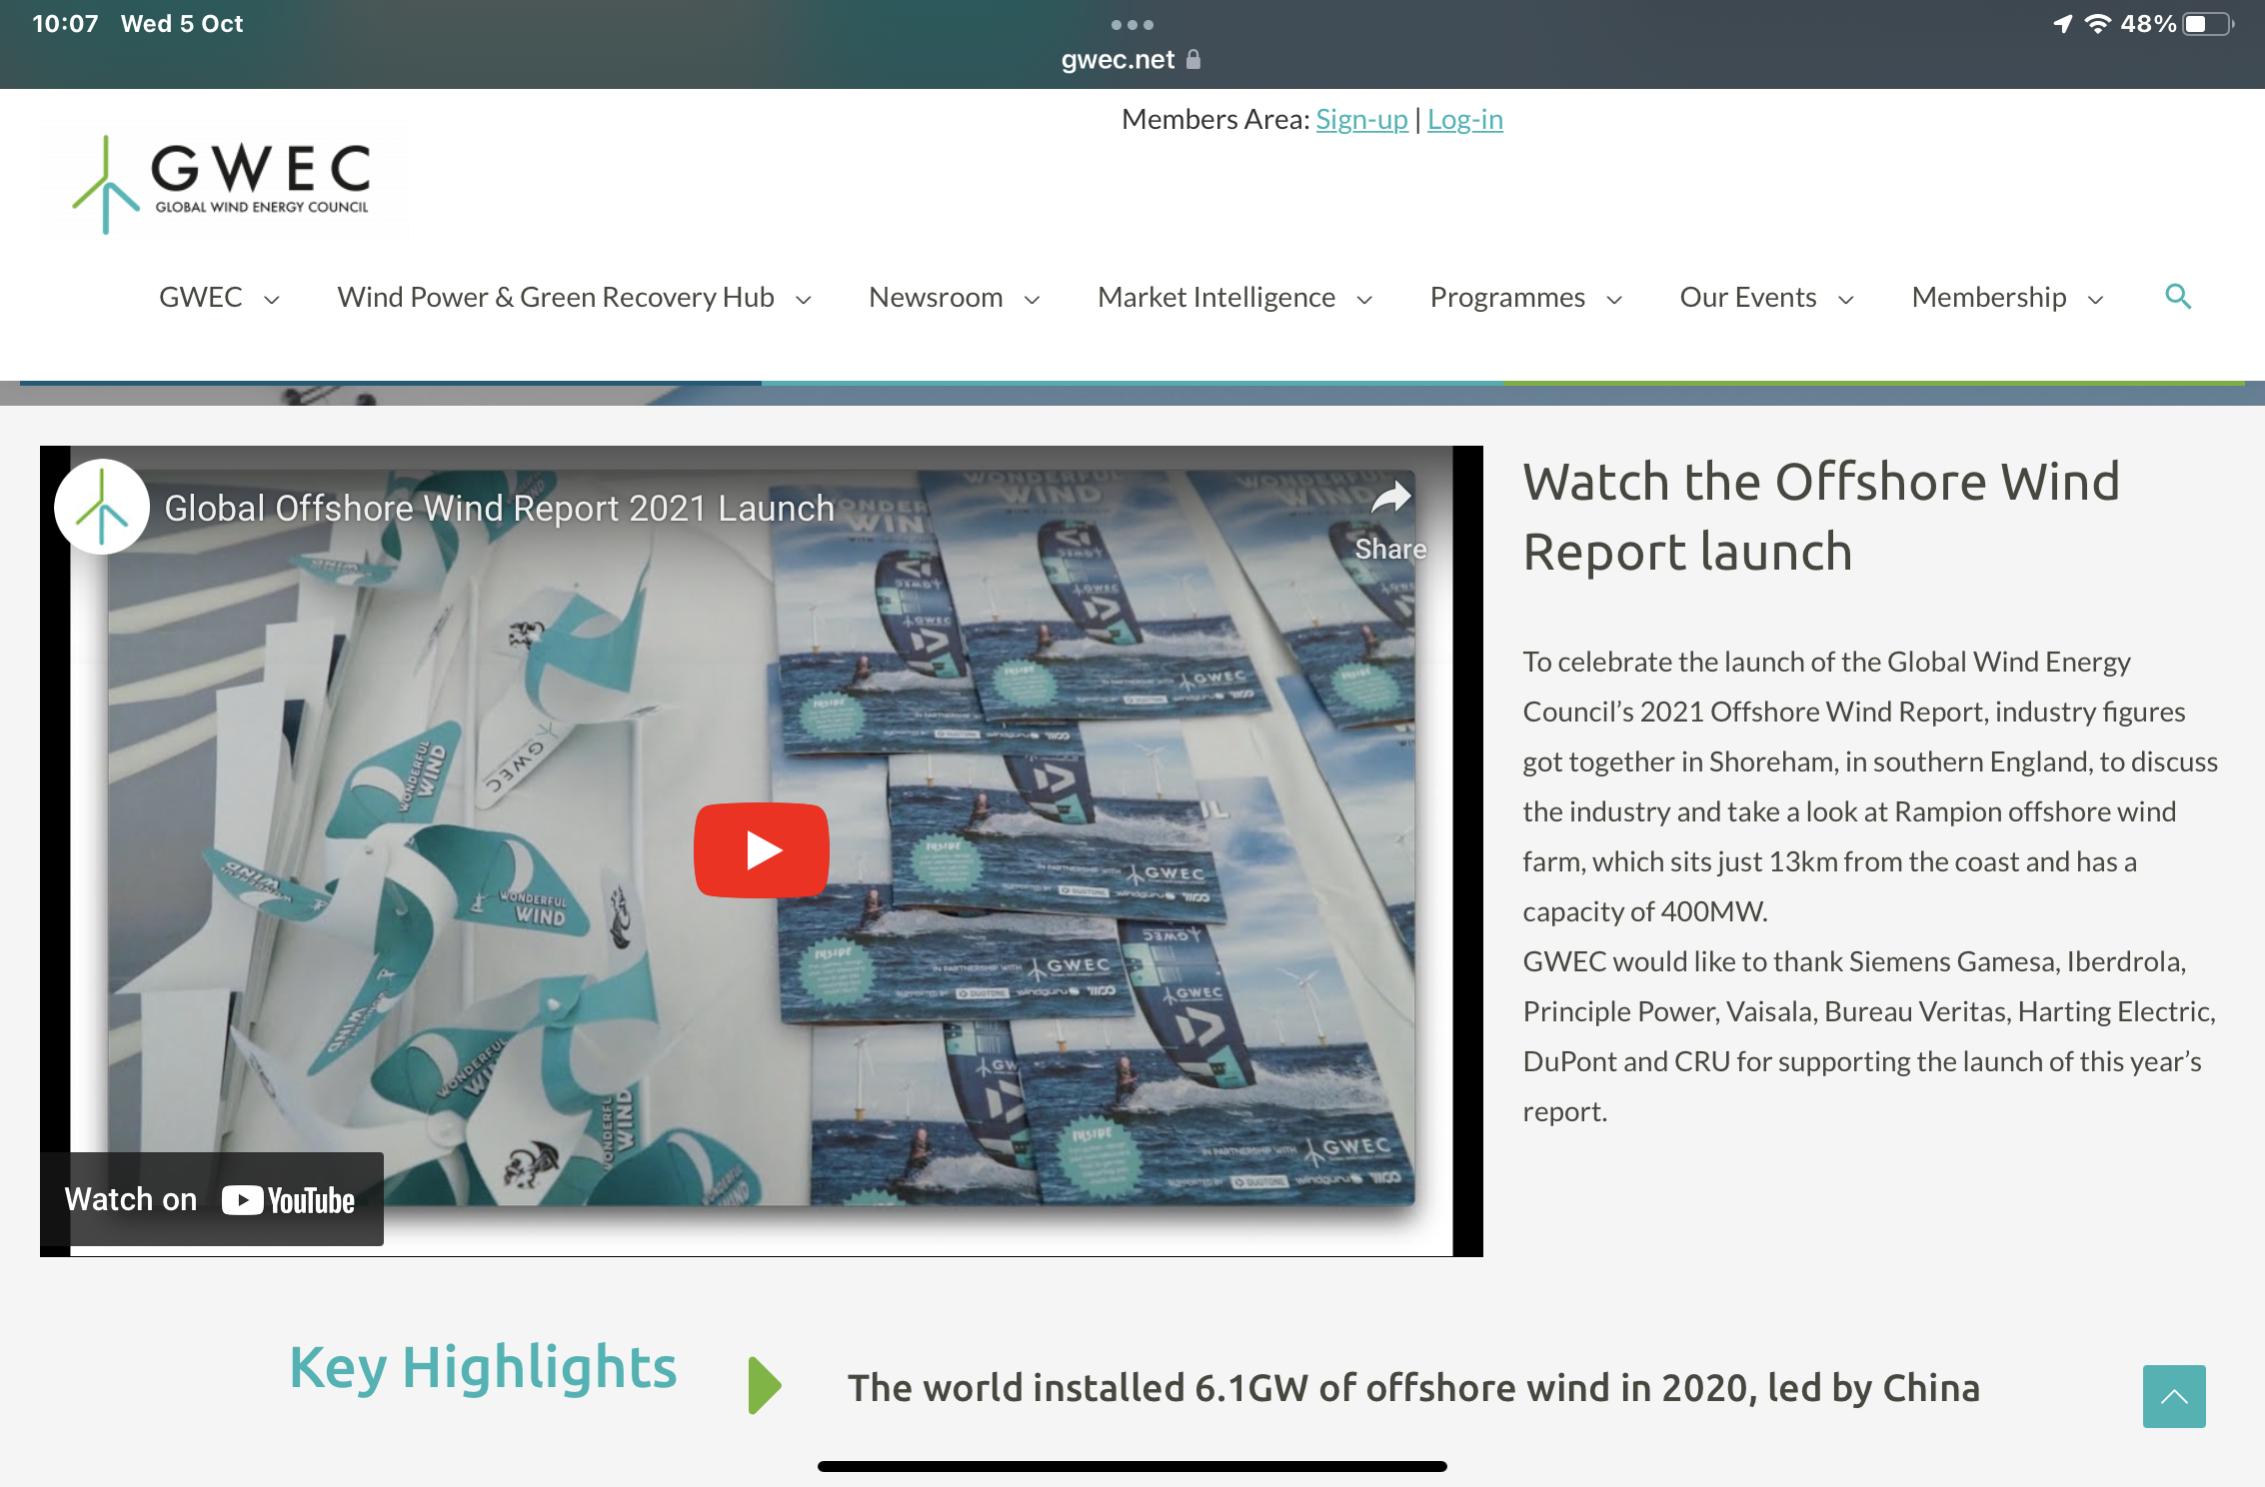Image resolution: width=2265 pixels, height=1487 pixels.
Task: Open the Newsroom menu item
Action: tap(936, 297)
